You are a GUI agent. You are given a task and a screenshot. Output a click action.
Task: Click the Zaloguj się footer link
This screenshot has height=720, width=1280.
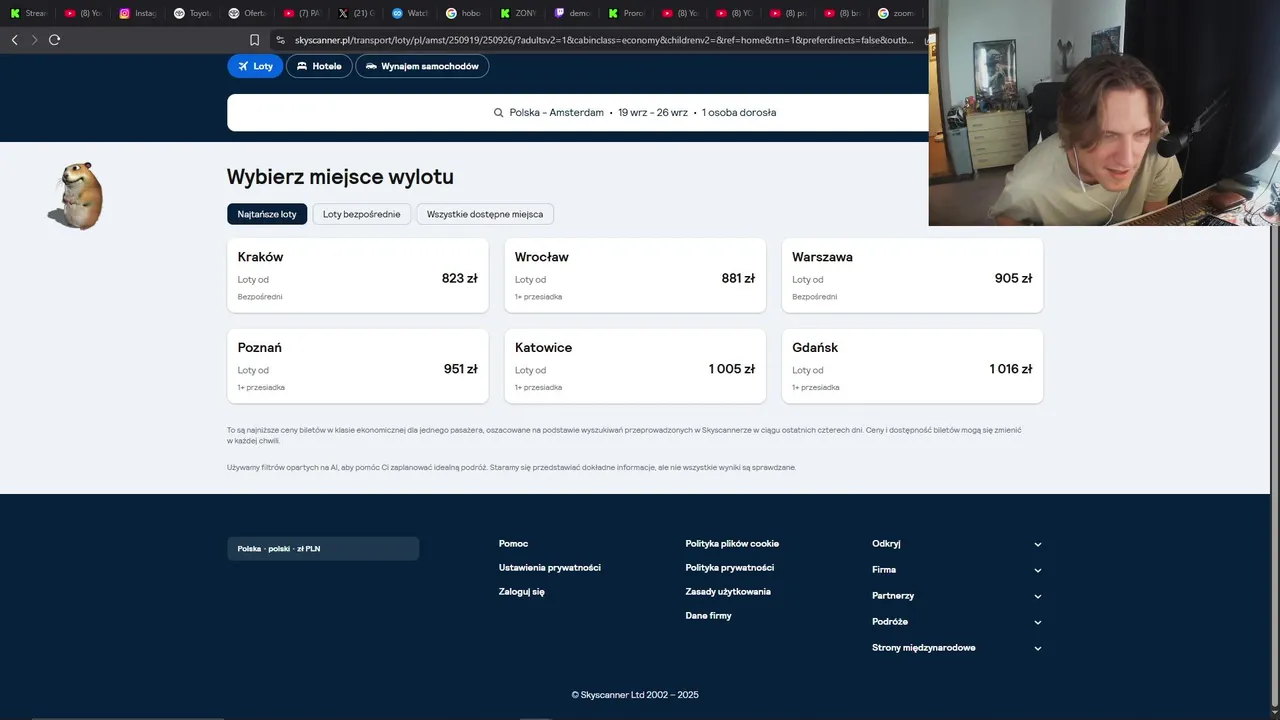pos(522,592)
